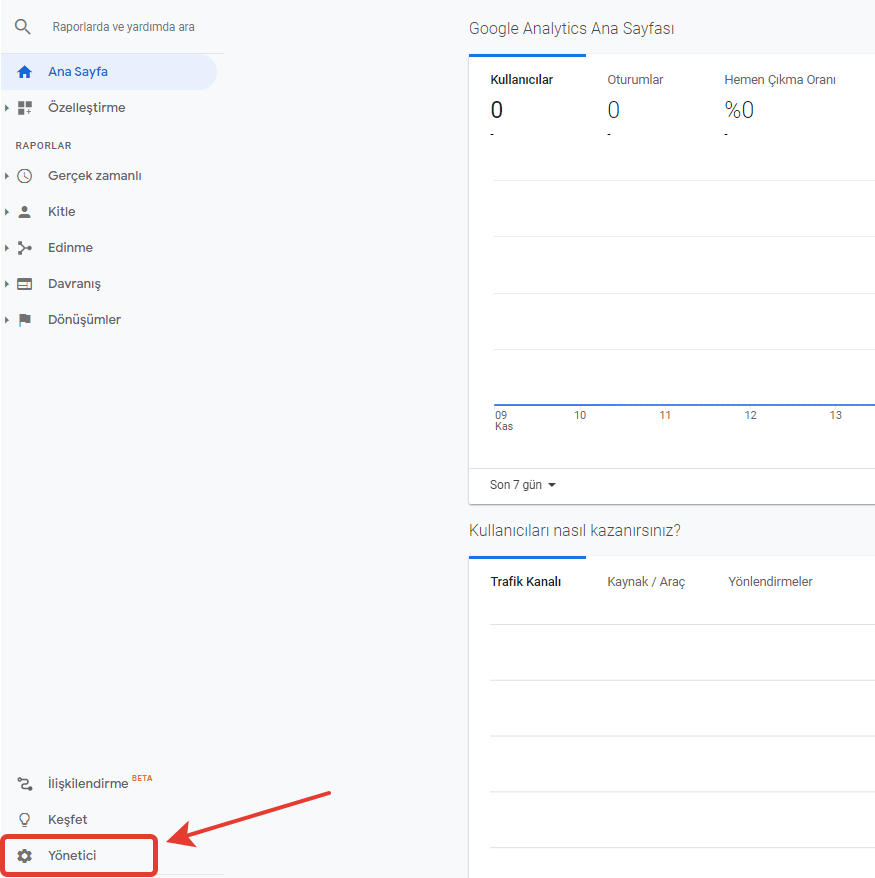Click the Davranış behavior icon

(25, 284)
